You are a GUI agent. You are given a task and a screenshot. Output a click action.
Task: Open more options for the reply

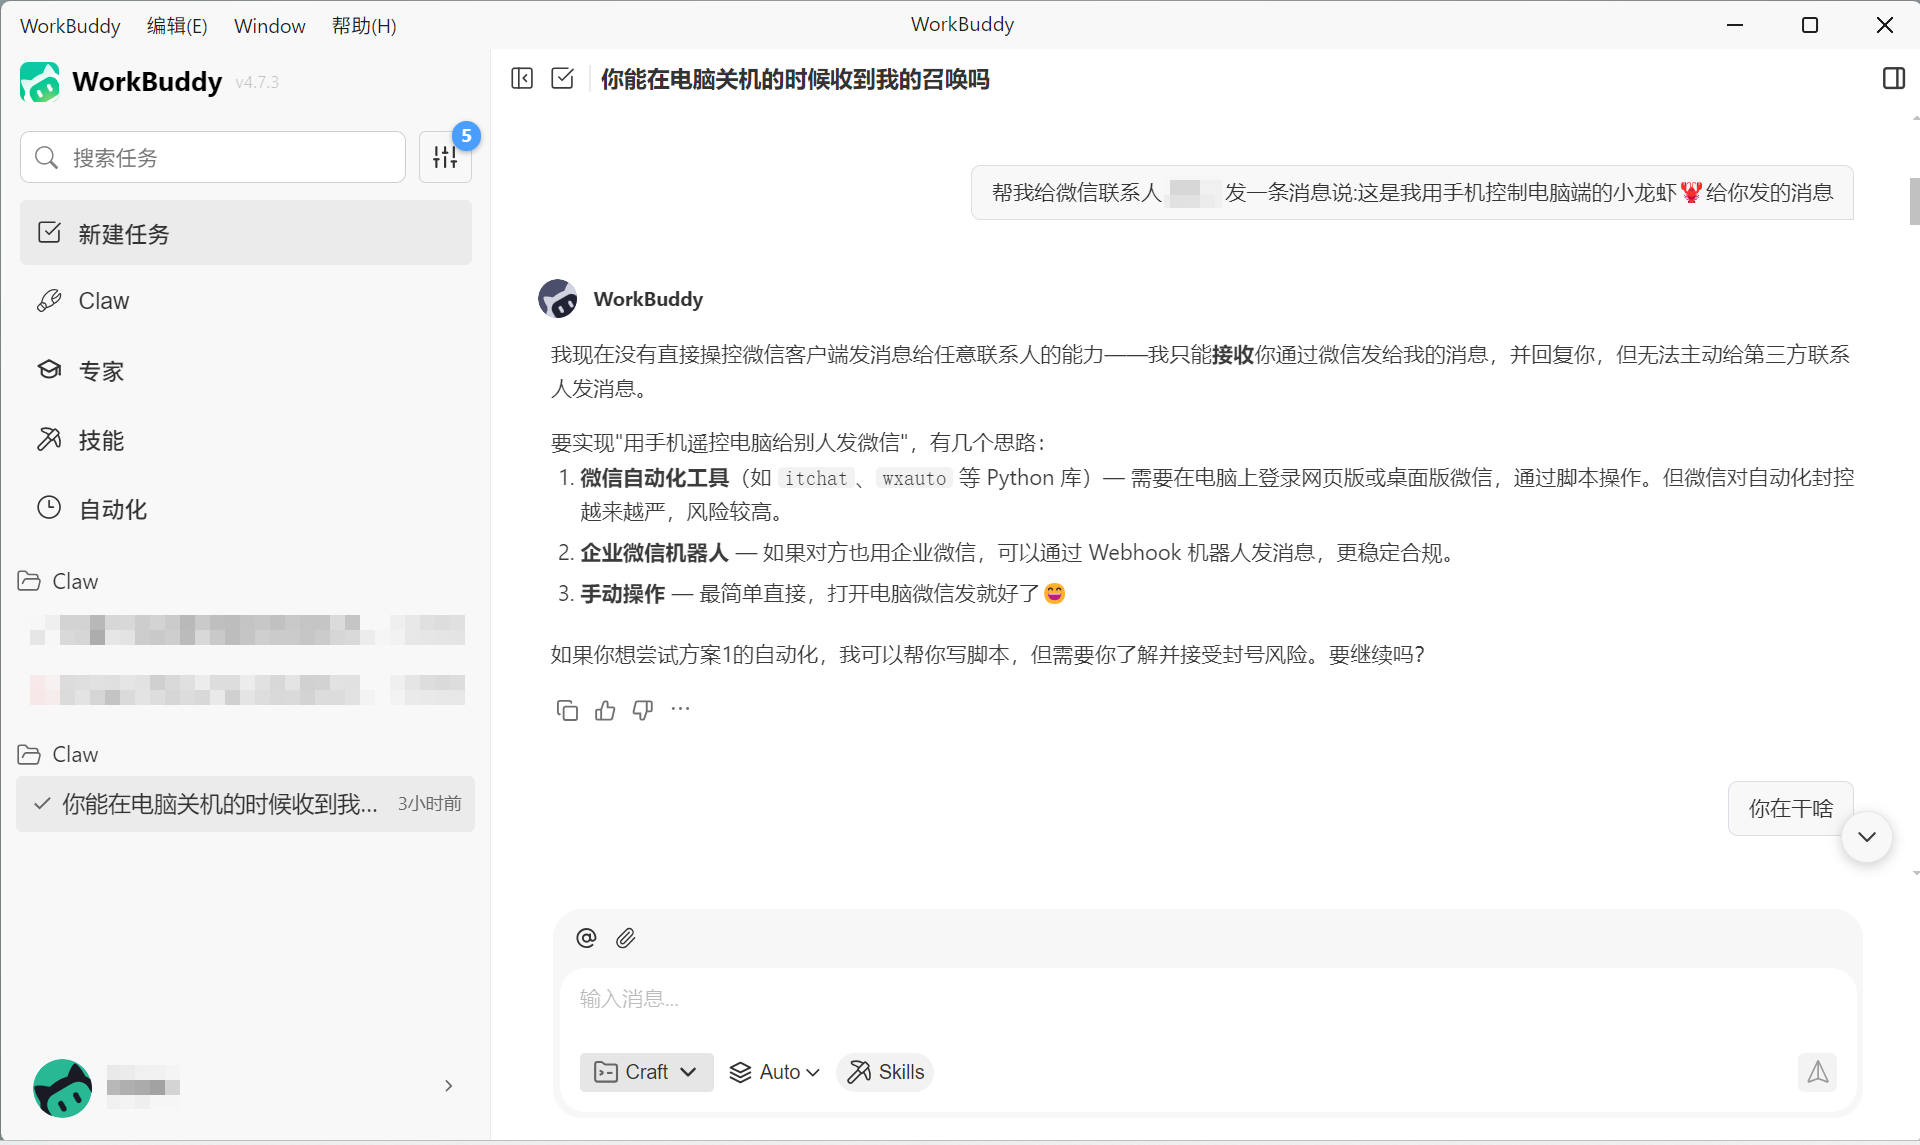point(681,709)
